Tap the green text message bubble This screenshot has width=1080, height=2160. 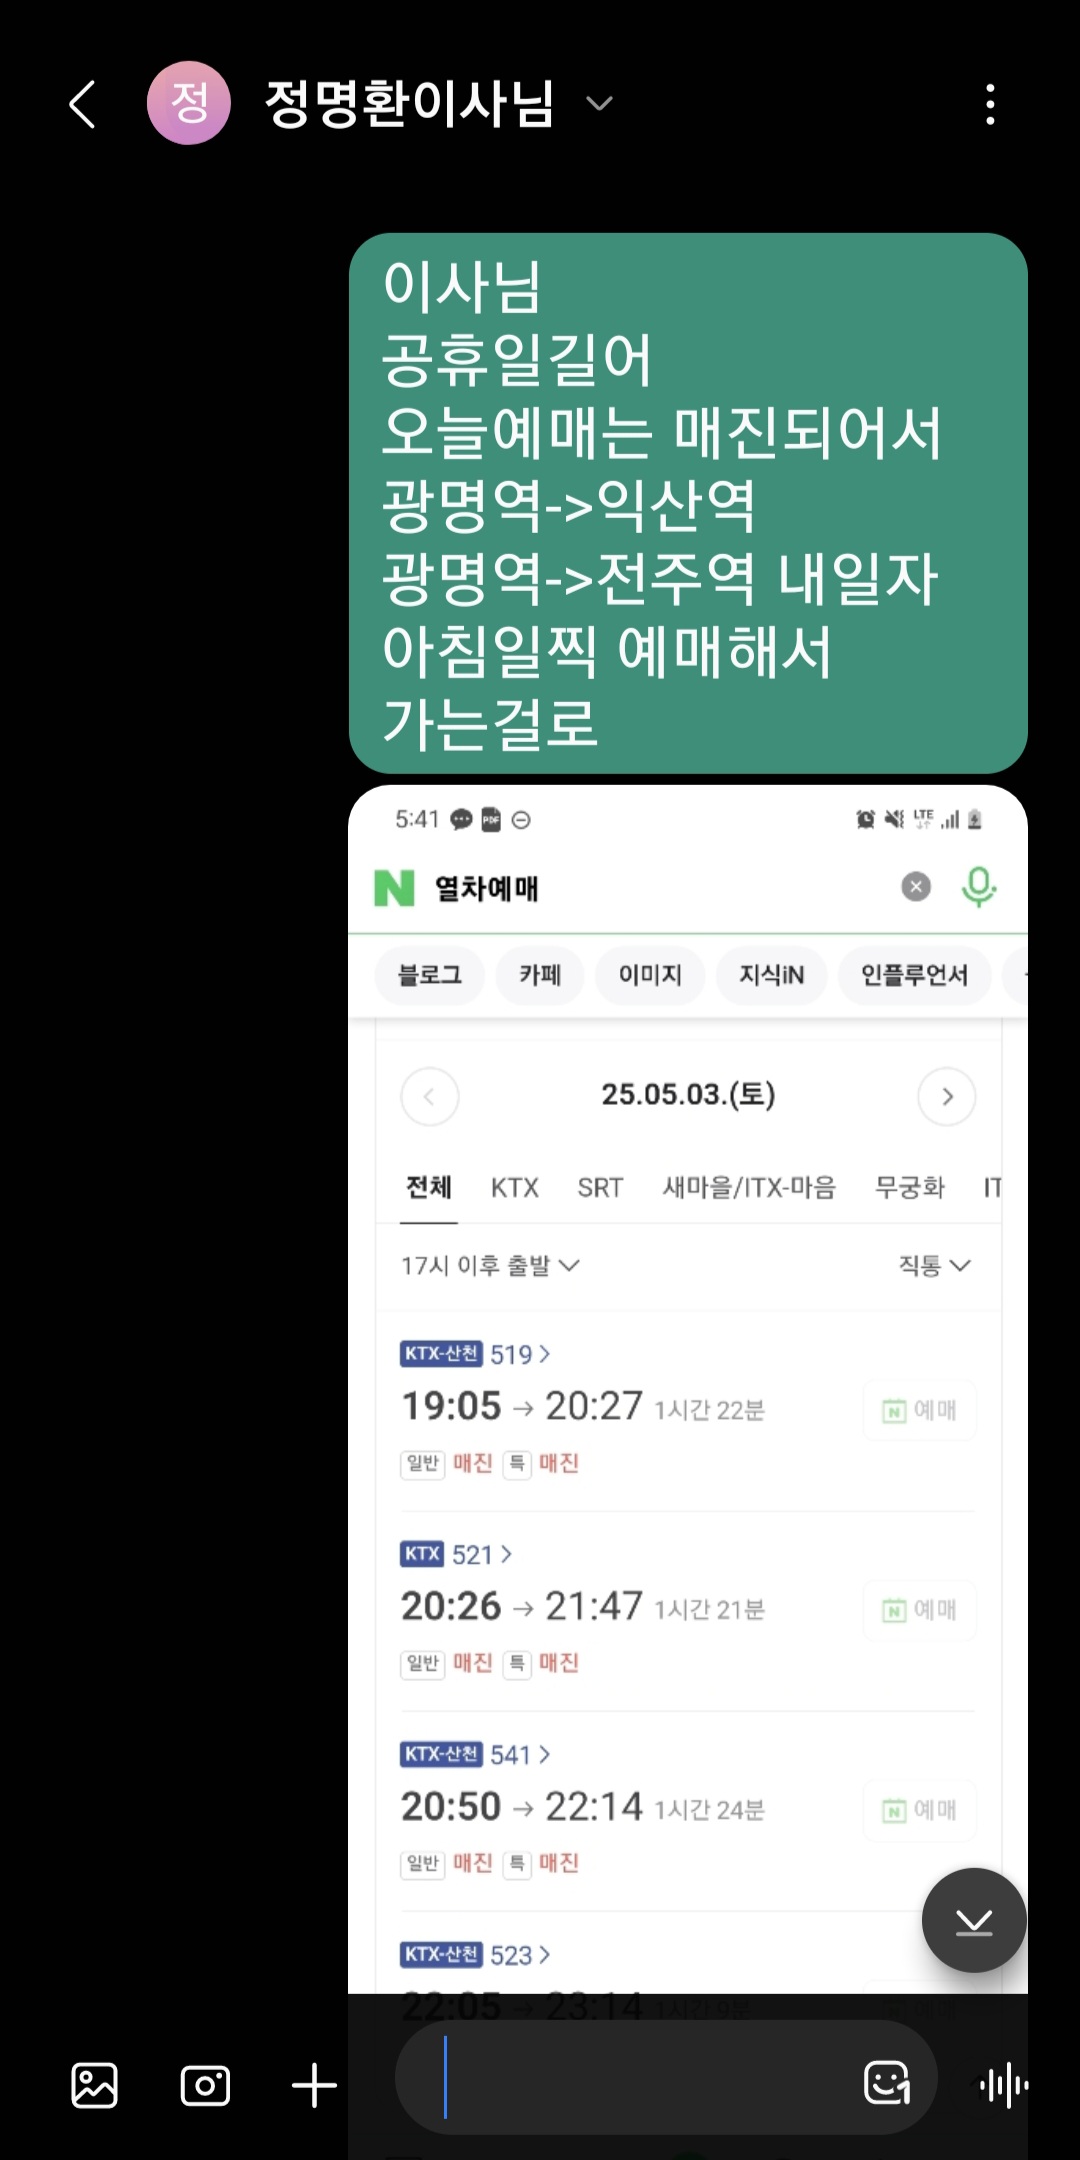click(x=688, y=503)
